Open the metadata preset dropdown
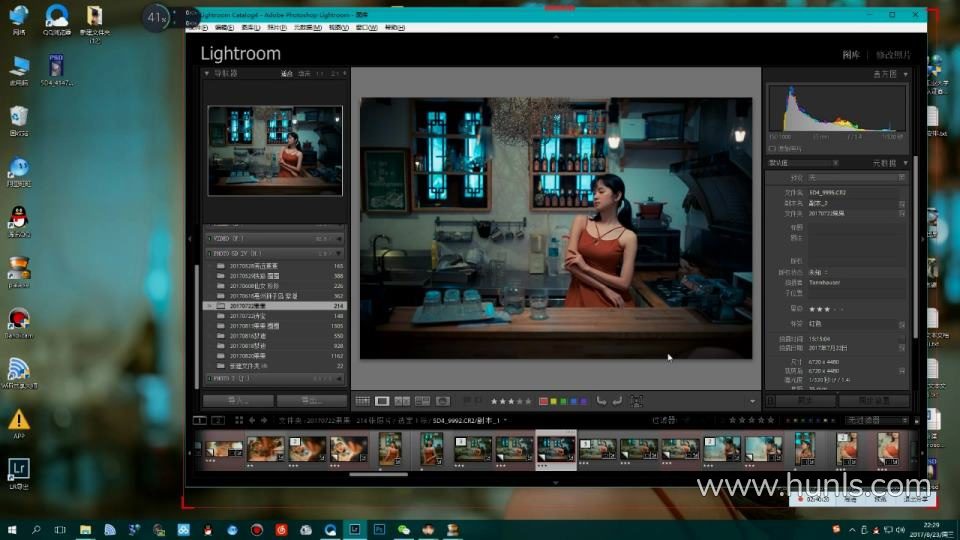This screenshot has width=960, height=540. [x=855, y=178]
